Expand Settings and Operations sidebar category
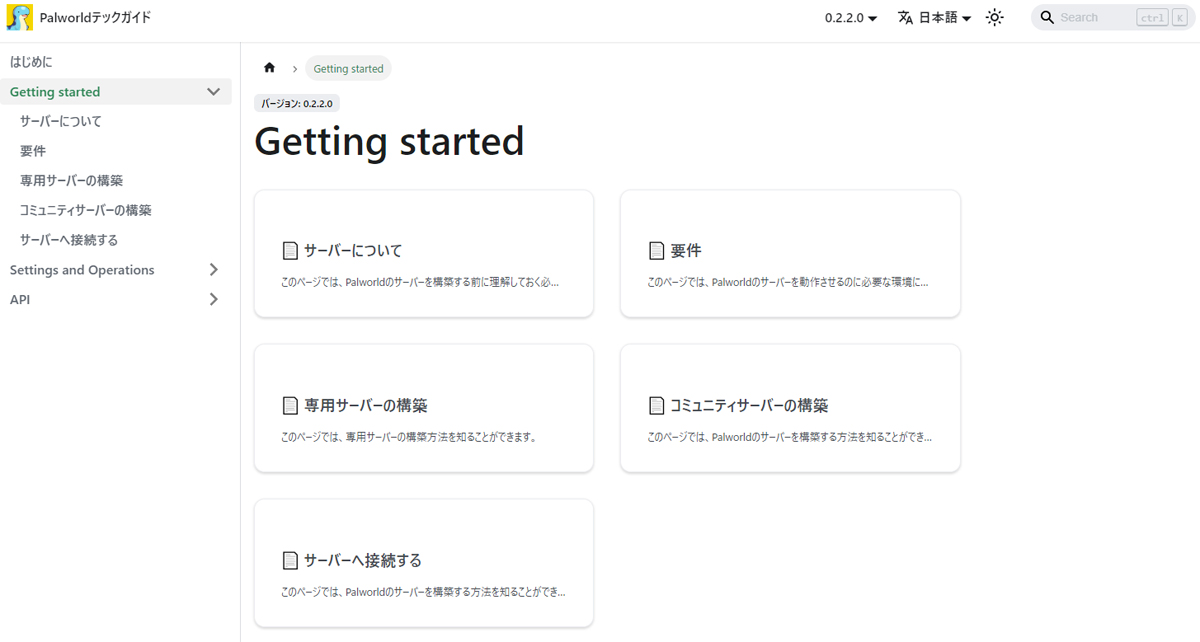 click(x=213, y=270)
